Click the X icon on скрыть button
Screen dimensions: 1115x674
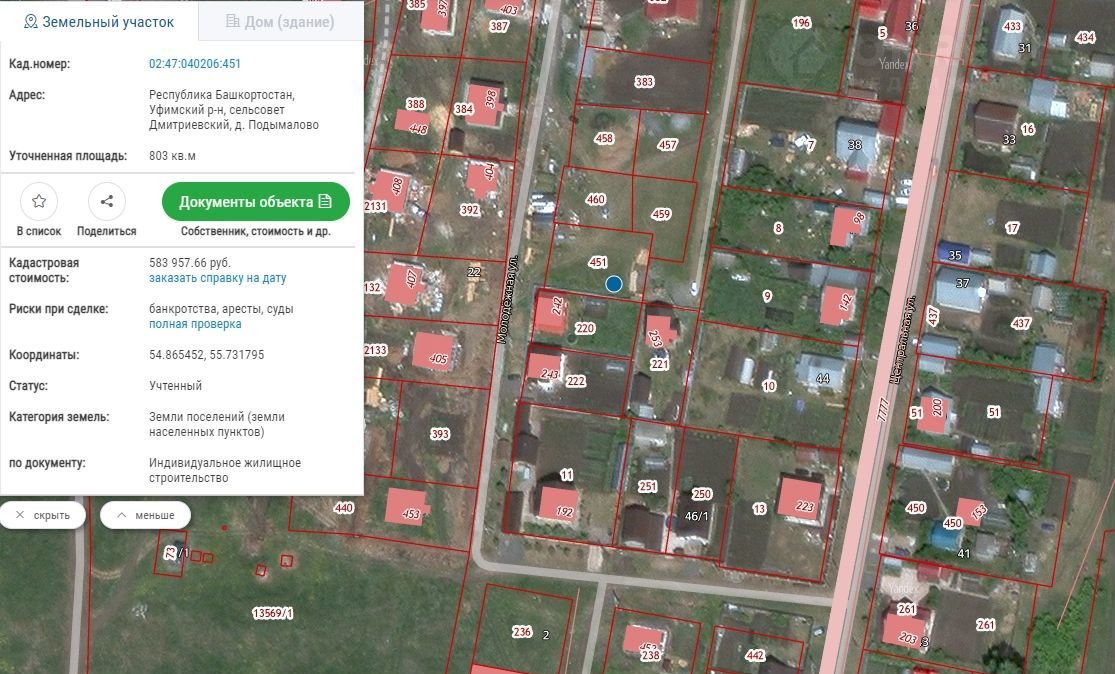[x=20, y=515]
